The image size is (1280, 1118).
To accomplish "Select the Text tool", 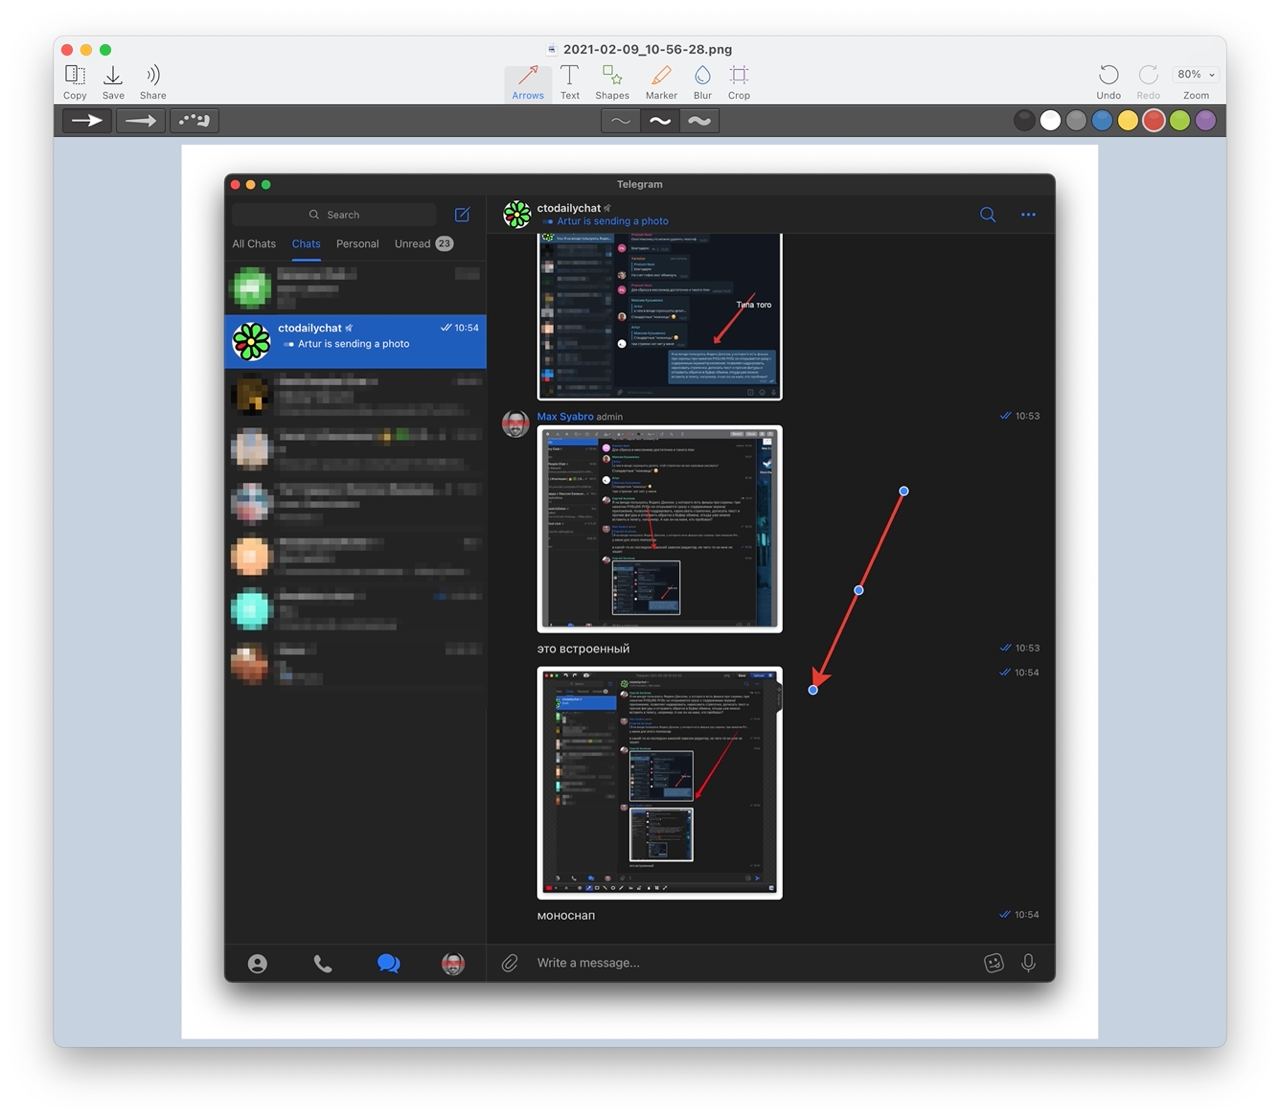I will click(x=570, y=82).
